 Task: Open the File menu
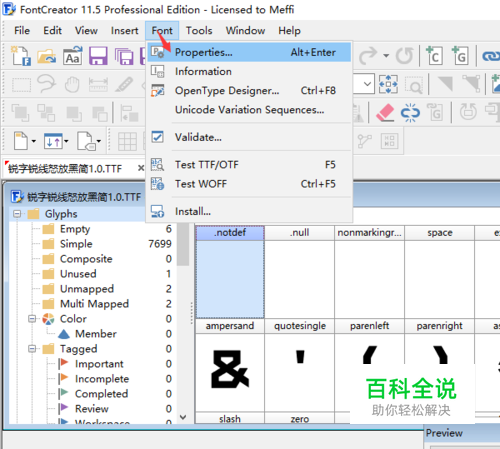(x=22, y=31)
